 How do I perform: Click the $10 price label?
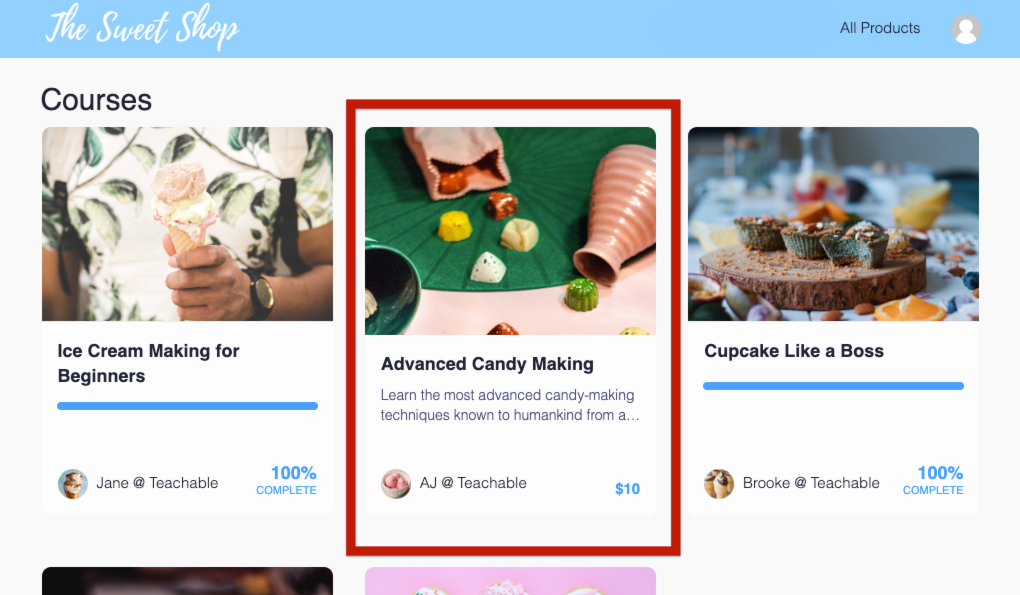(x=627, y=489)
